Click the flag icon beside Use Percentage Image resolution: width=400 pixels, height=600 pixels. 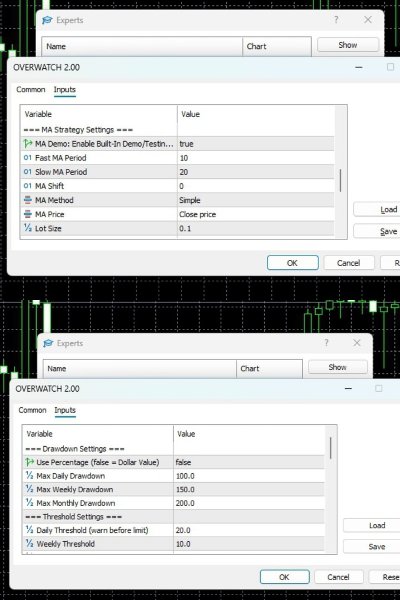(29, 462)
